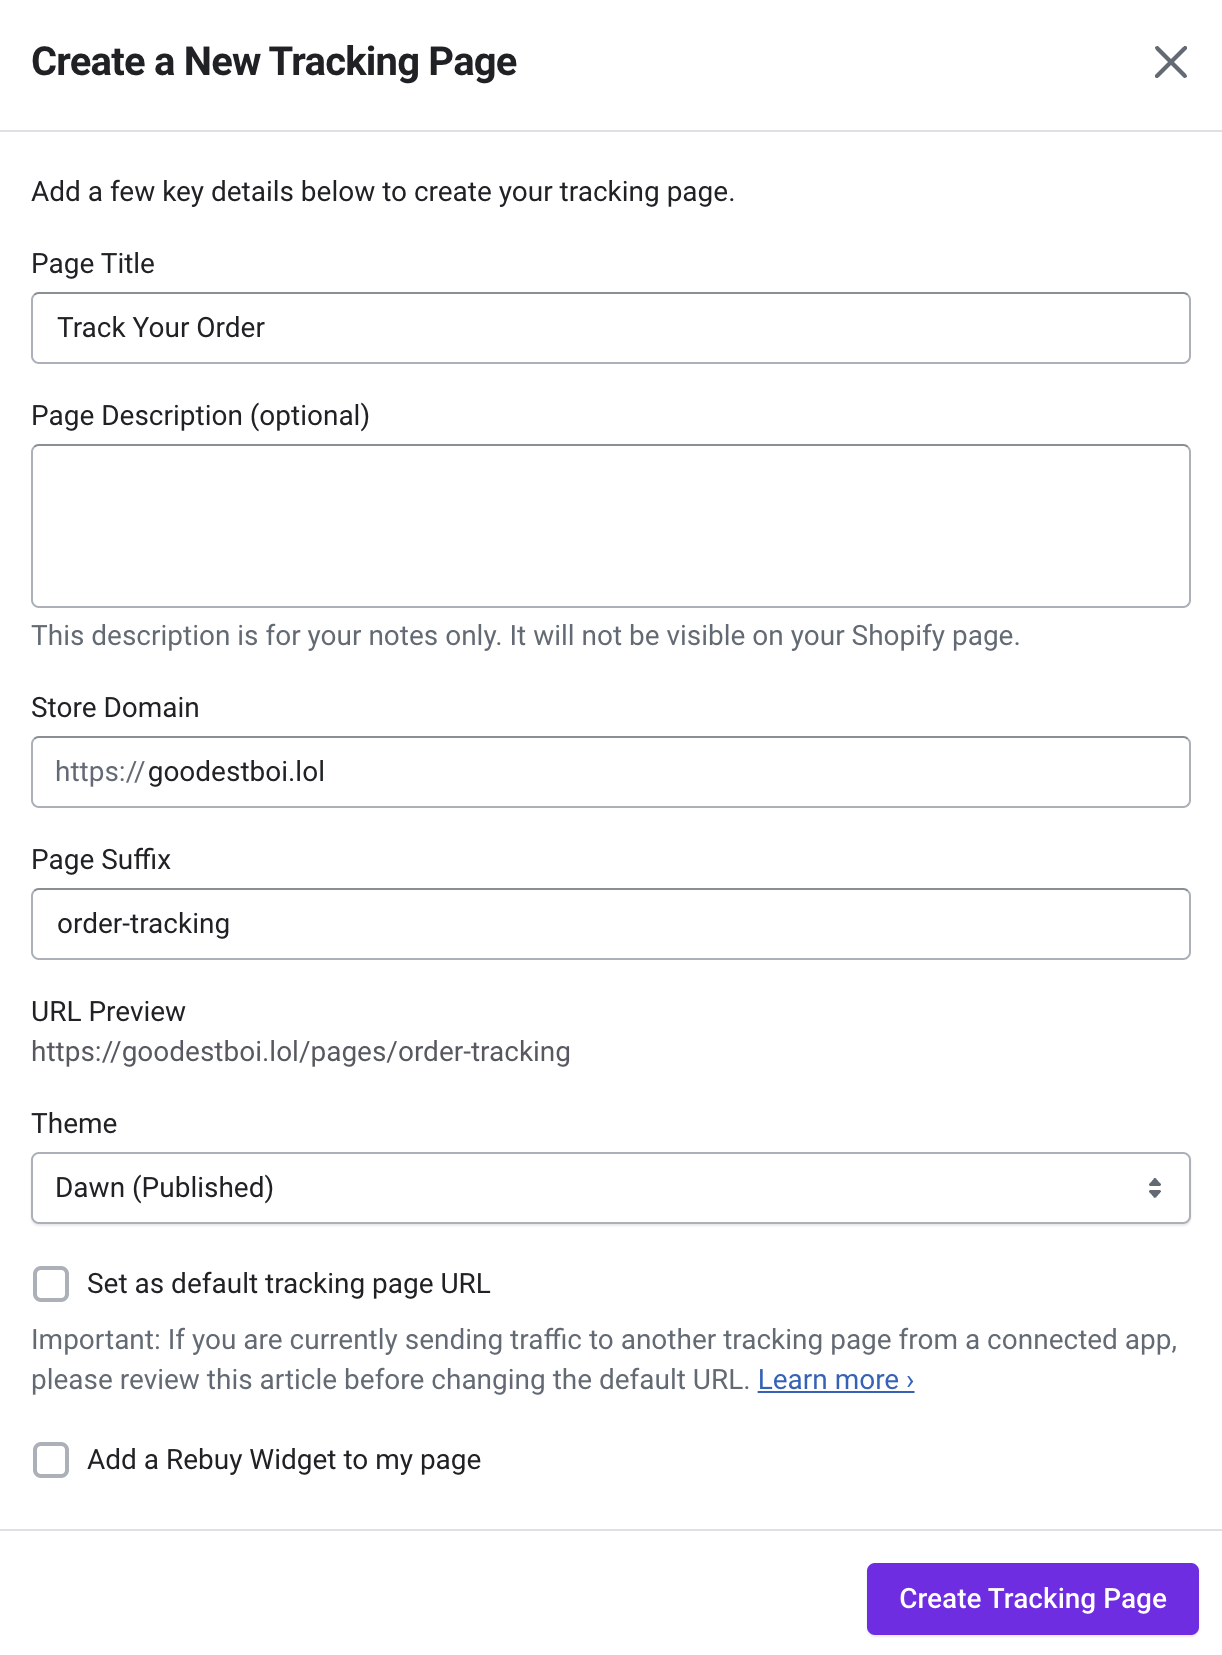Click into the empty Page Description textarea
This screenshot has height=1655, width=1222.
pyautogui.click(x=611, y=526)
